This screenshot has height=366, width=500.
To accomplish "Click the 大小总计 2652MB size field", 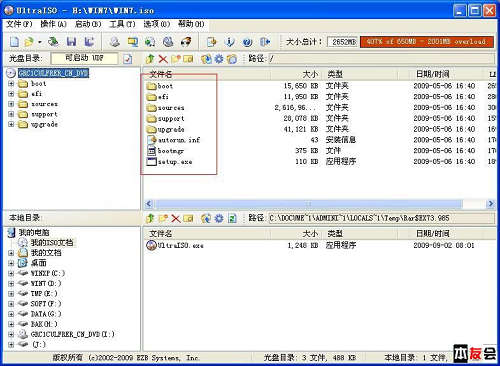I will pyautogui.click(x=342, y=42).
